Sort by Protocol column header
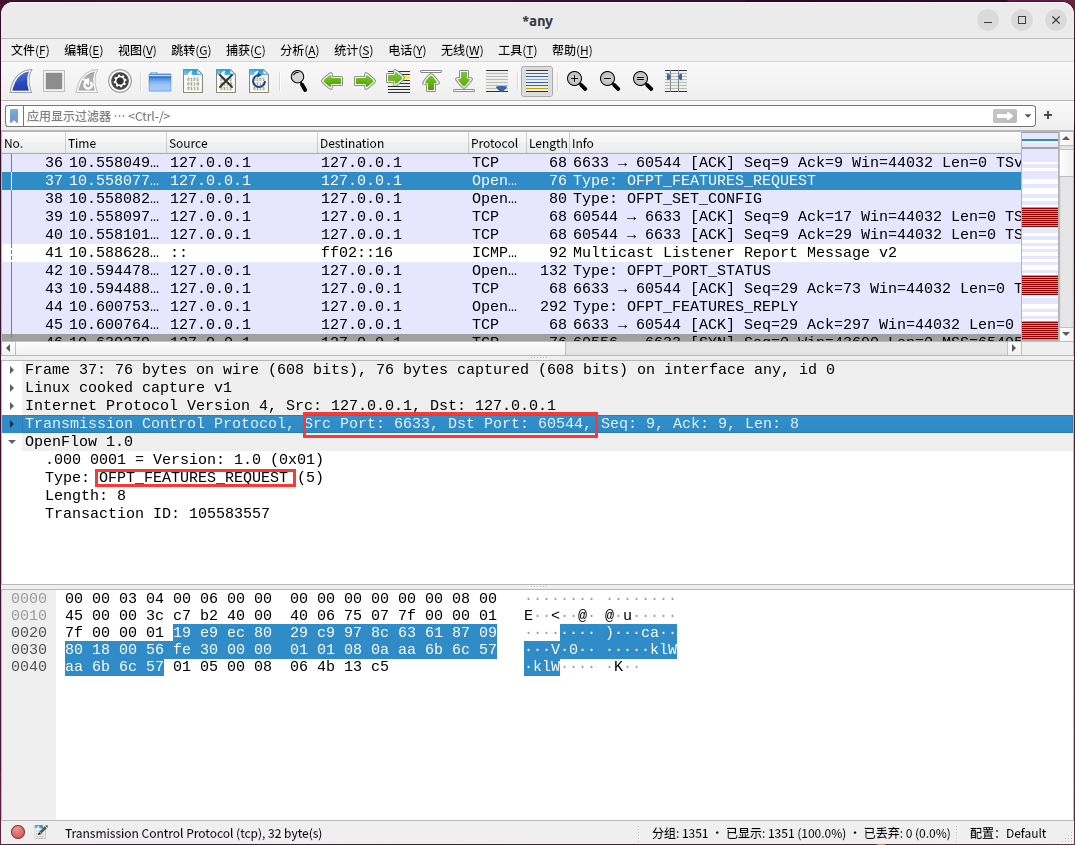 [497, 143]
